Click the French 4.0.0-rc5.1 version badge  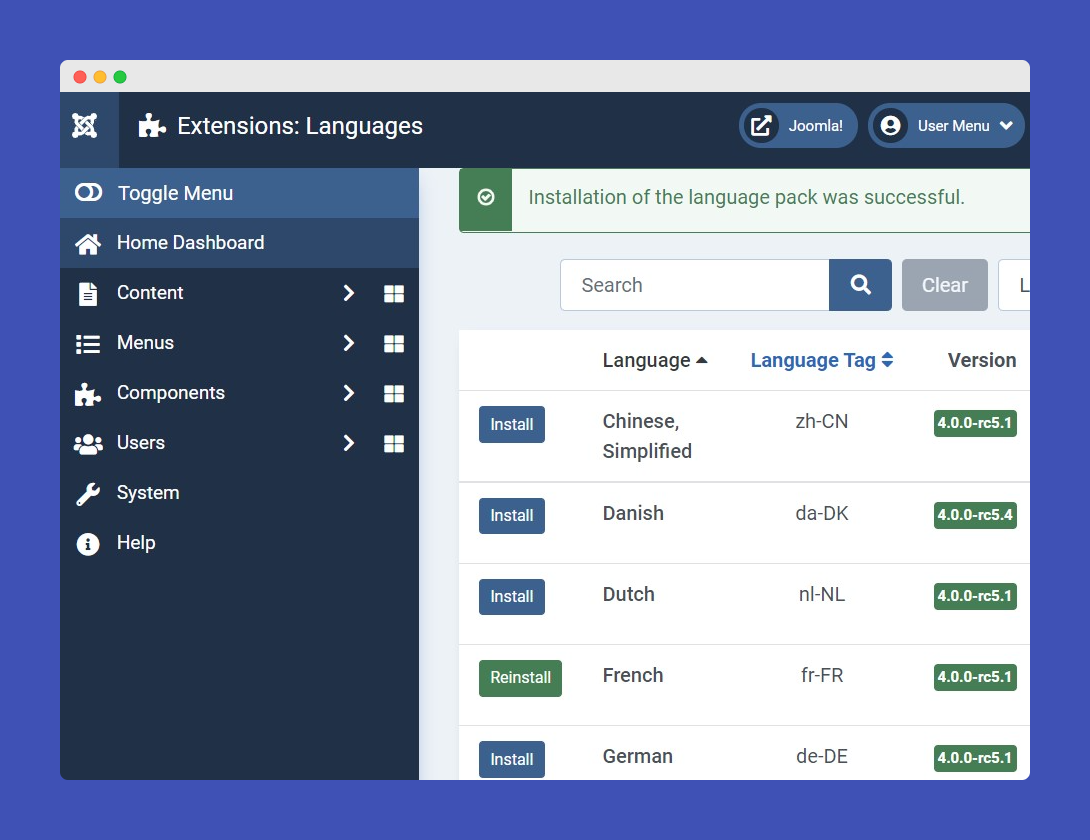coord(975,677)
